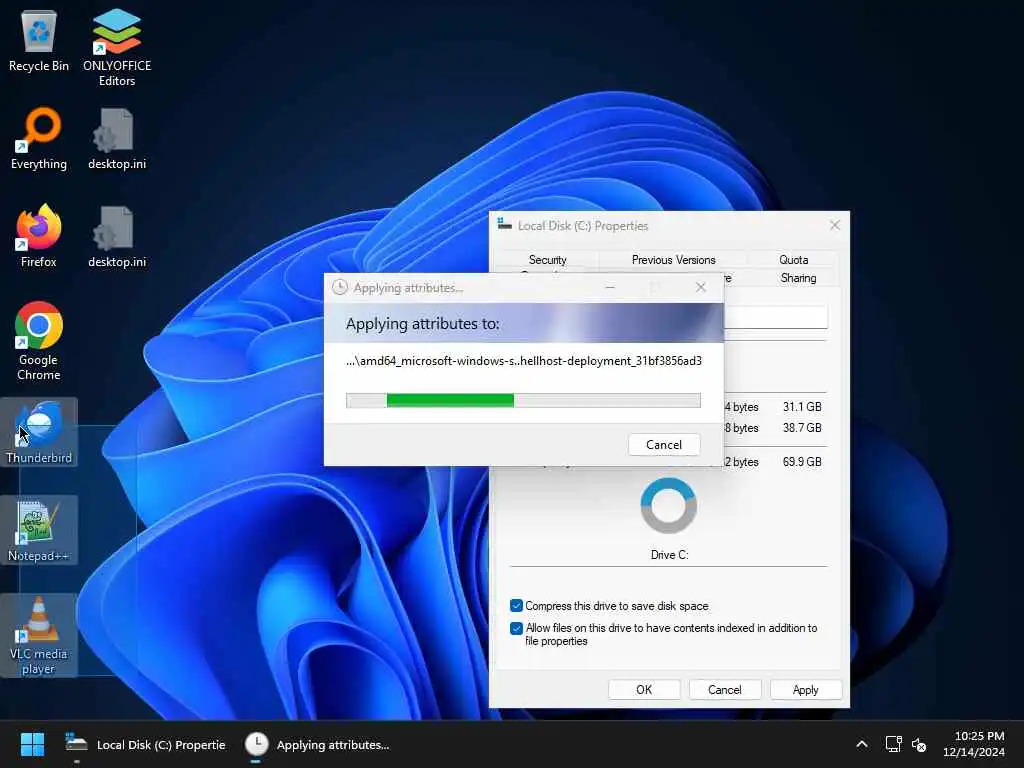1024x768 pixels.
Task: Click OK in Local Disk Properties
Action: (644, 690)
